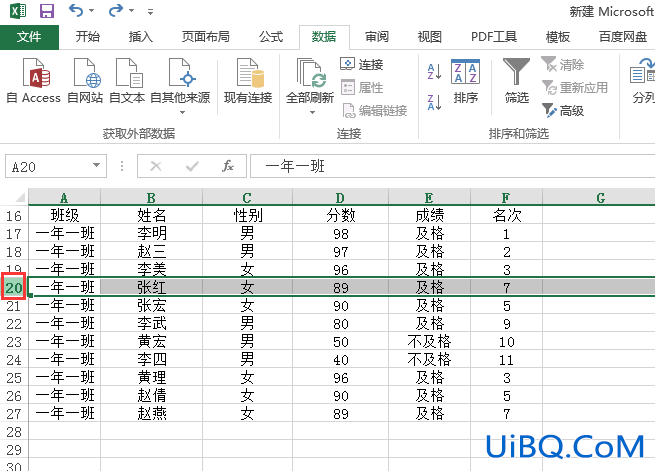This screenshot has height=471, width=655.
Task: Click the cell containing 张红
Action: coord(152,287)
